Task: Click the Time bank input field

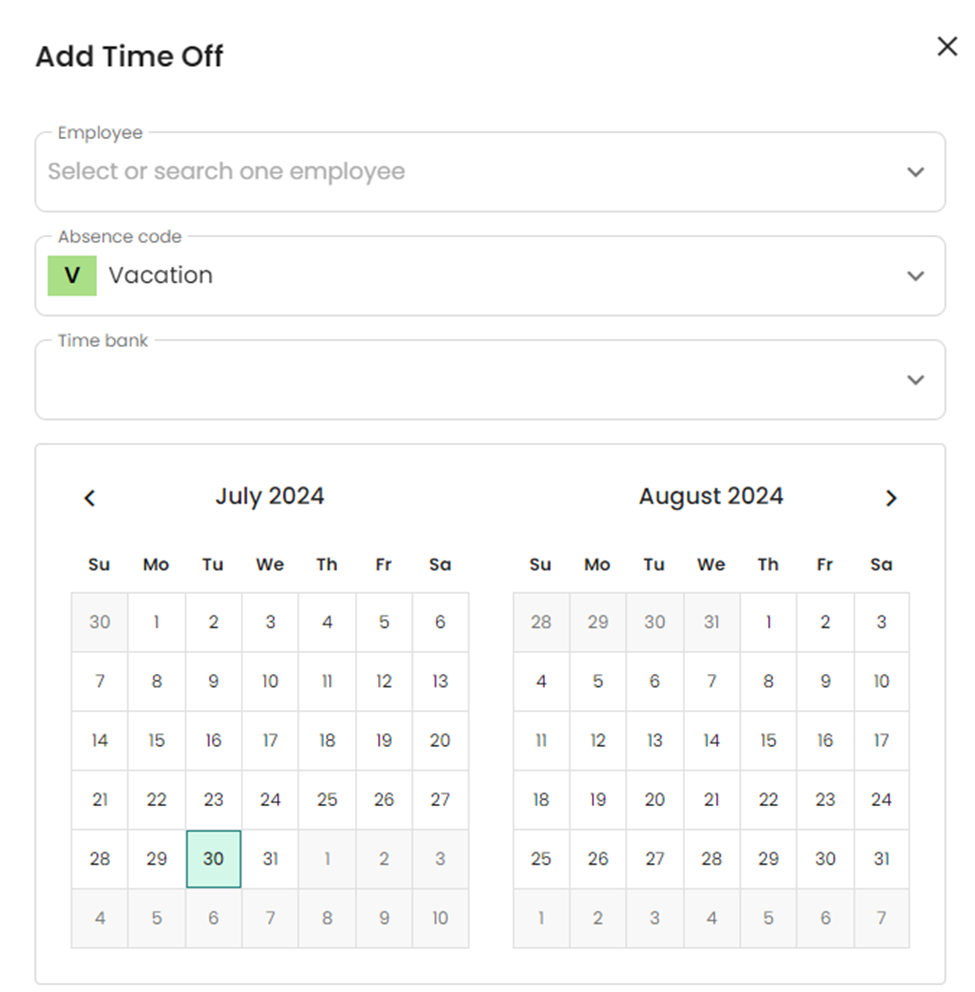Action: pos(400,379)
